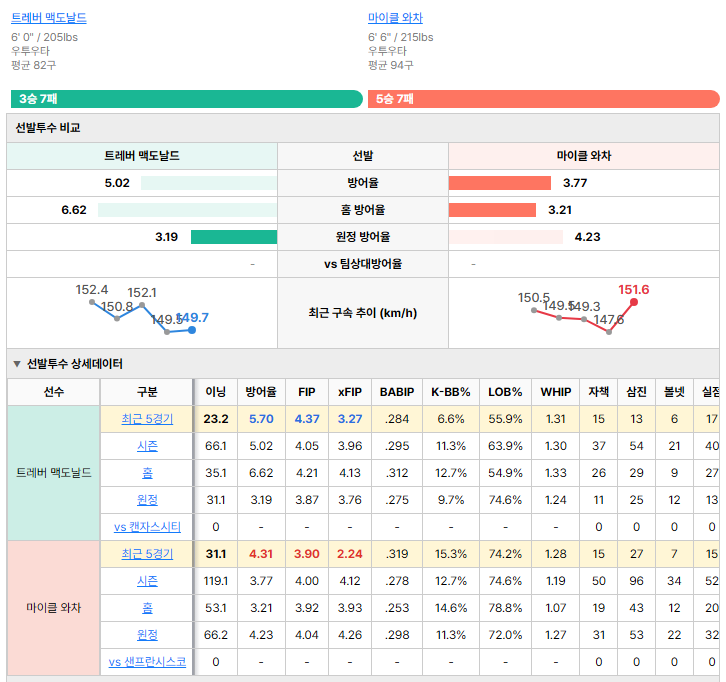Click the 자책 column header
Image resolution: width=726 pixels, height=682 pixels.
click(599, 392)
